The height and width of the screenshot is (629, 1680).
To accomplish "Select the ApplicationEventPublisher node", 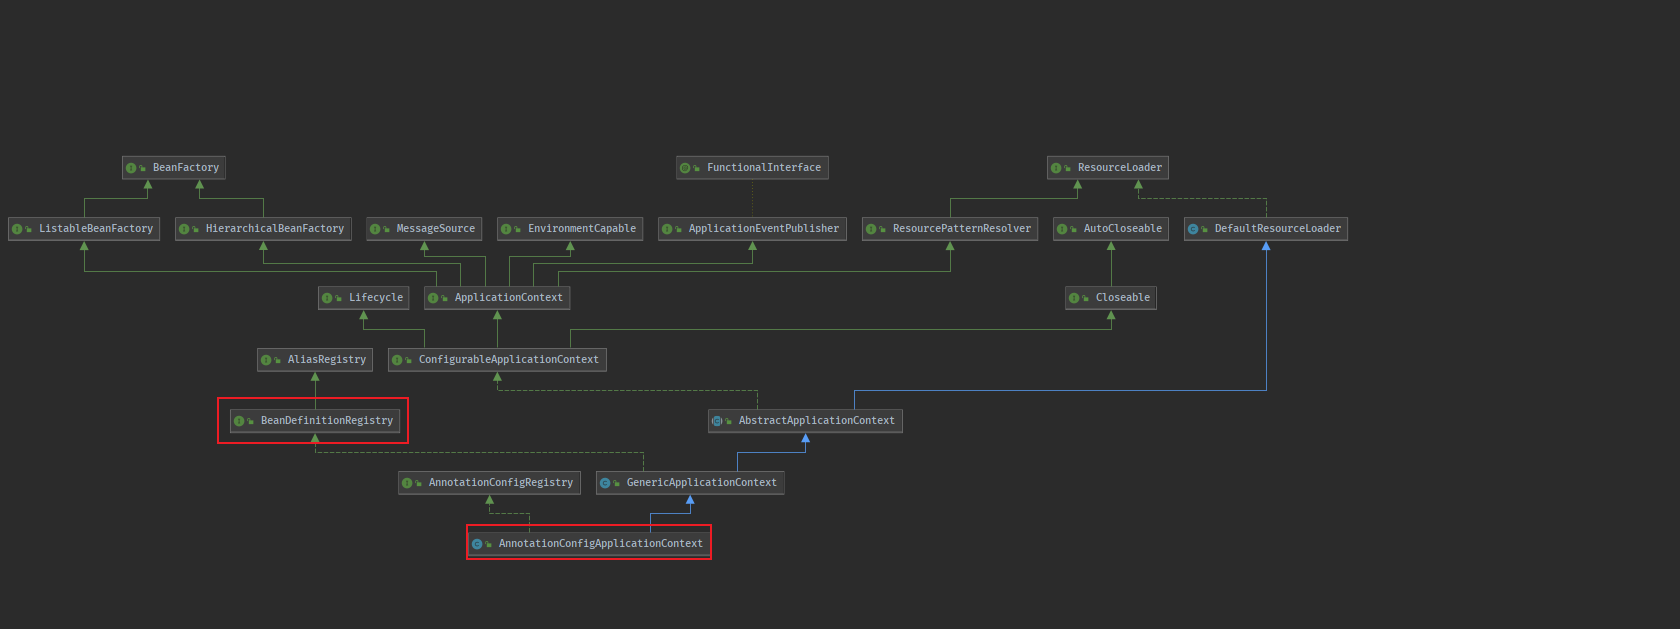I will pyautogui.click(x=752, y=229).
